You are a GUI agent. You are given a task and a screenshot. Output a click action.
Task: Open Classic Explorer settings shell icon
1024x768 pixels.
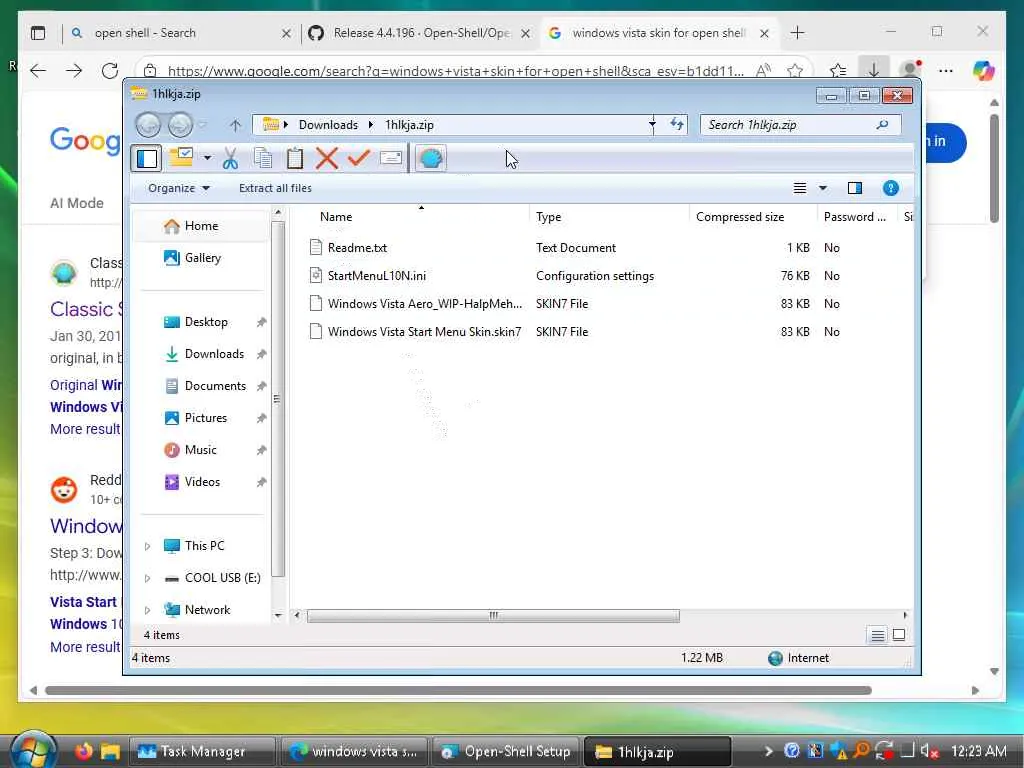430,158
